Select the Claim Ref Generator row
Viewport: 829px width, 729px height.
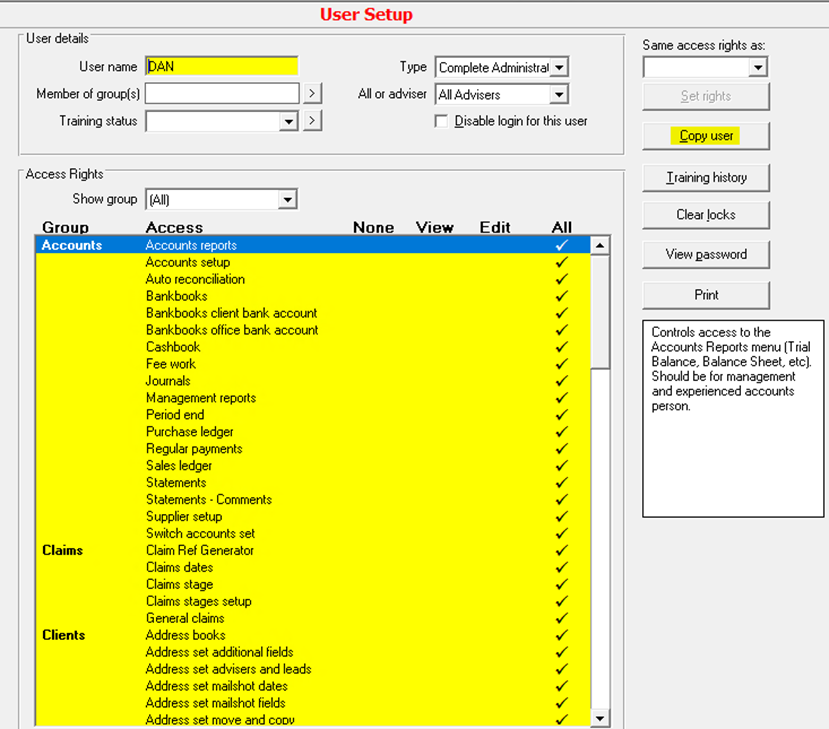tap(312, 550)
